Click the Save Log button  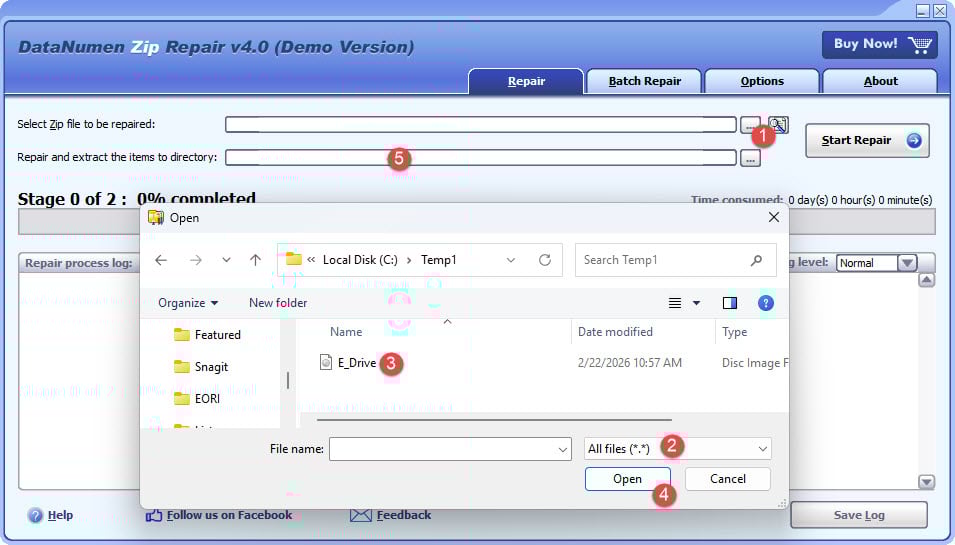pos(859,515)
